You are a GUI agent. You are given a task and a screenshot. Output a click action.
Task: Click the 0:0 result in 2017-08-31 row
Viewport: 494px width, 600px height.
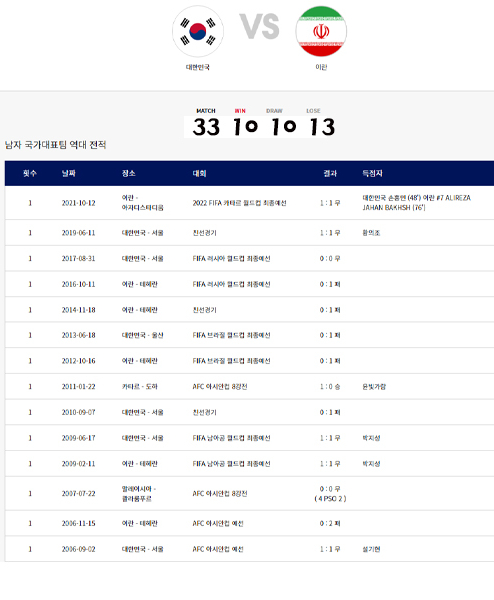click(x=330, y=259)
